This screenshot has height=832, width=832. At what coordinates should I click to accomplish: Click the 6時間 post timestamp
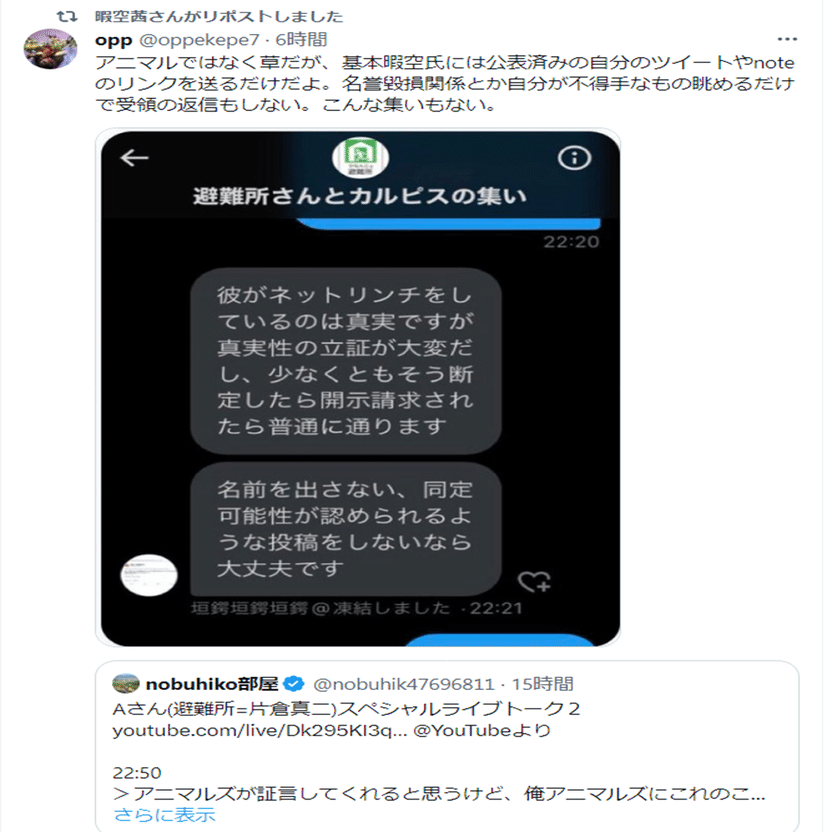tap(301, 40)
